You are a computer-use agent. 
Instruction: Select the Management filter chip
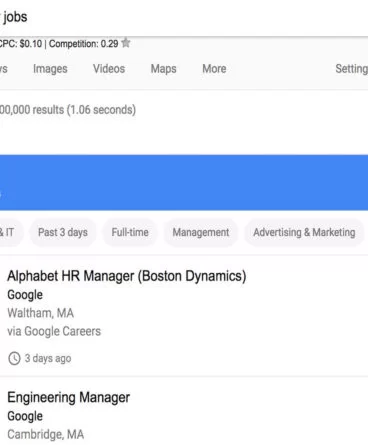201,232
